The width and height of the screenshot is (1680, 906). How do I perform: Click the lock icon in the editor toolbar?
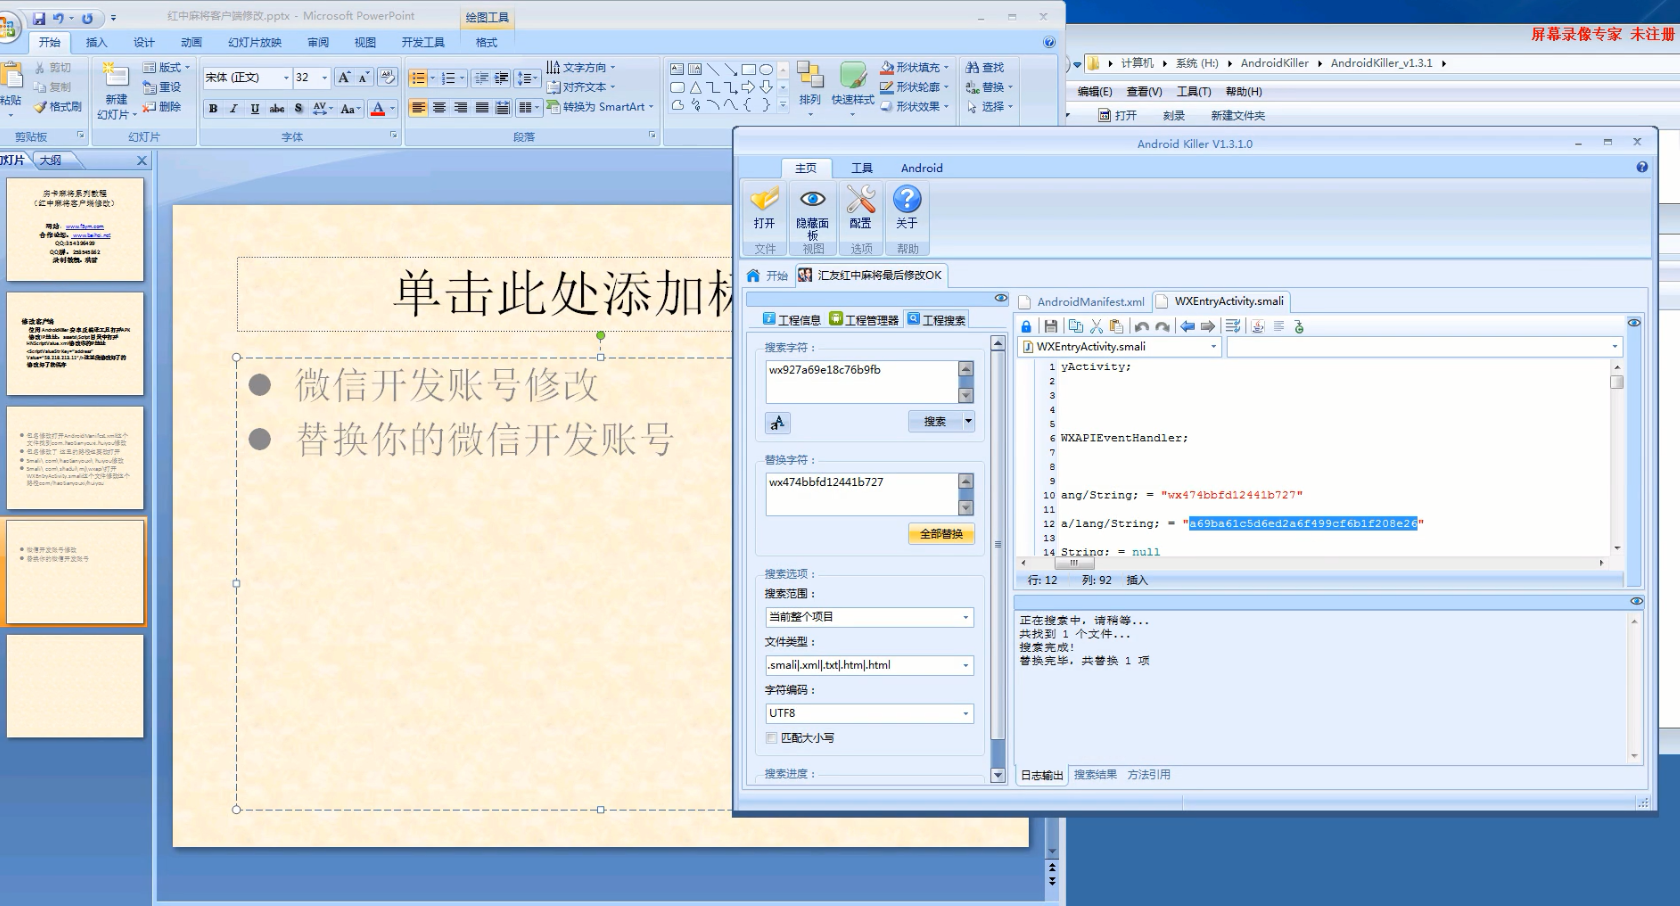pos(1026,326)
